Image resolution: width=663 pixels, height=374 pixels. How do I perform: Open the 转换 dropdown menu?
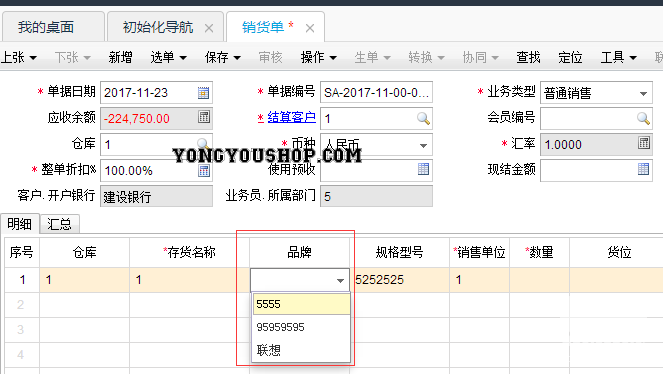tap(426, 57)
